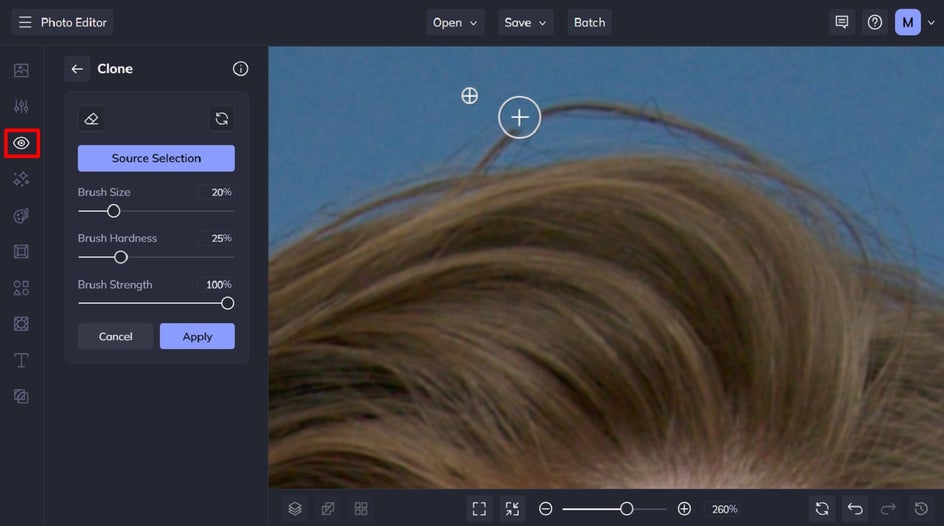Open the feedback comment icon
The image size is (944, 526).
pyautogui.click(x=842, y=22)
